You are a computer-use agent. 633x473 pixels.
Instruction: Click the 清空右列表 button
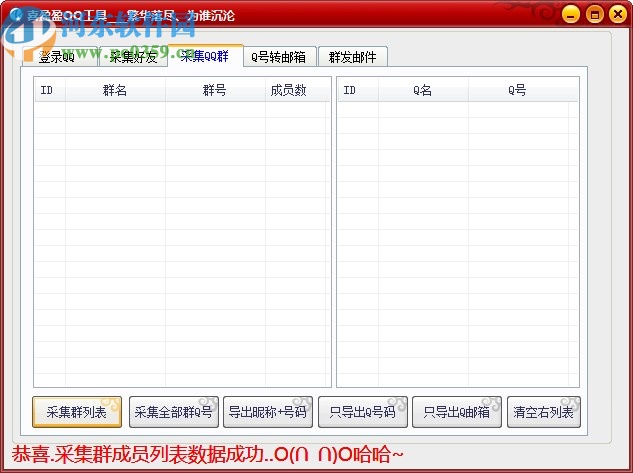click(x=544, y=412)
